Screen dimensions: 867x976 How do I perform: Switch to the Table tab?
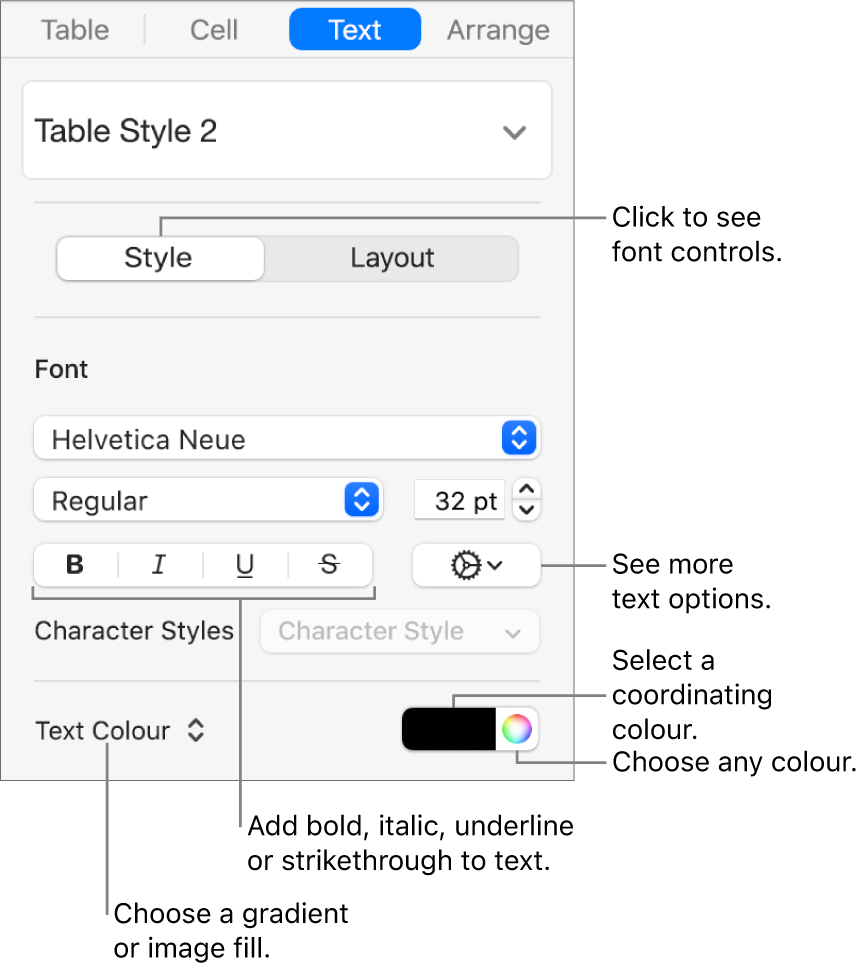(x=75, y=30)
